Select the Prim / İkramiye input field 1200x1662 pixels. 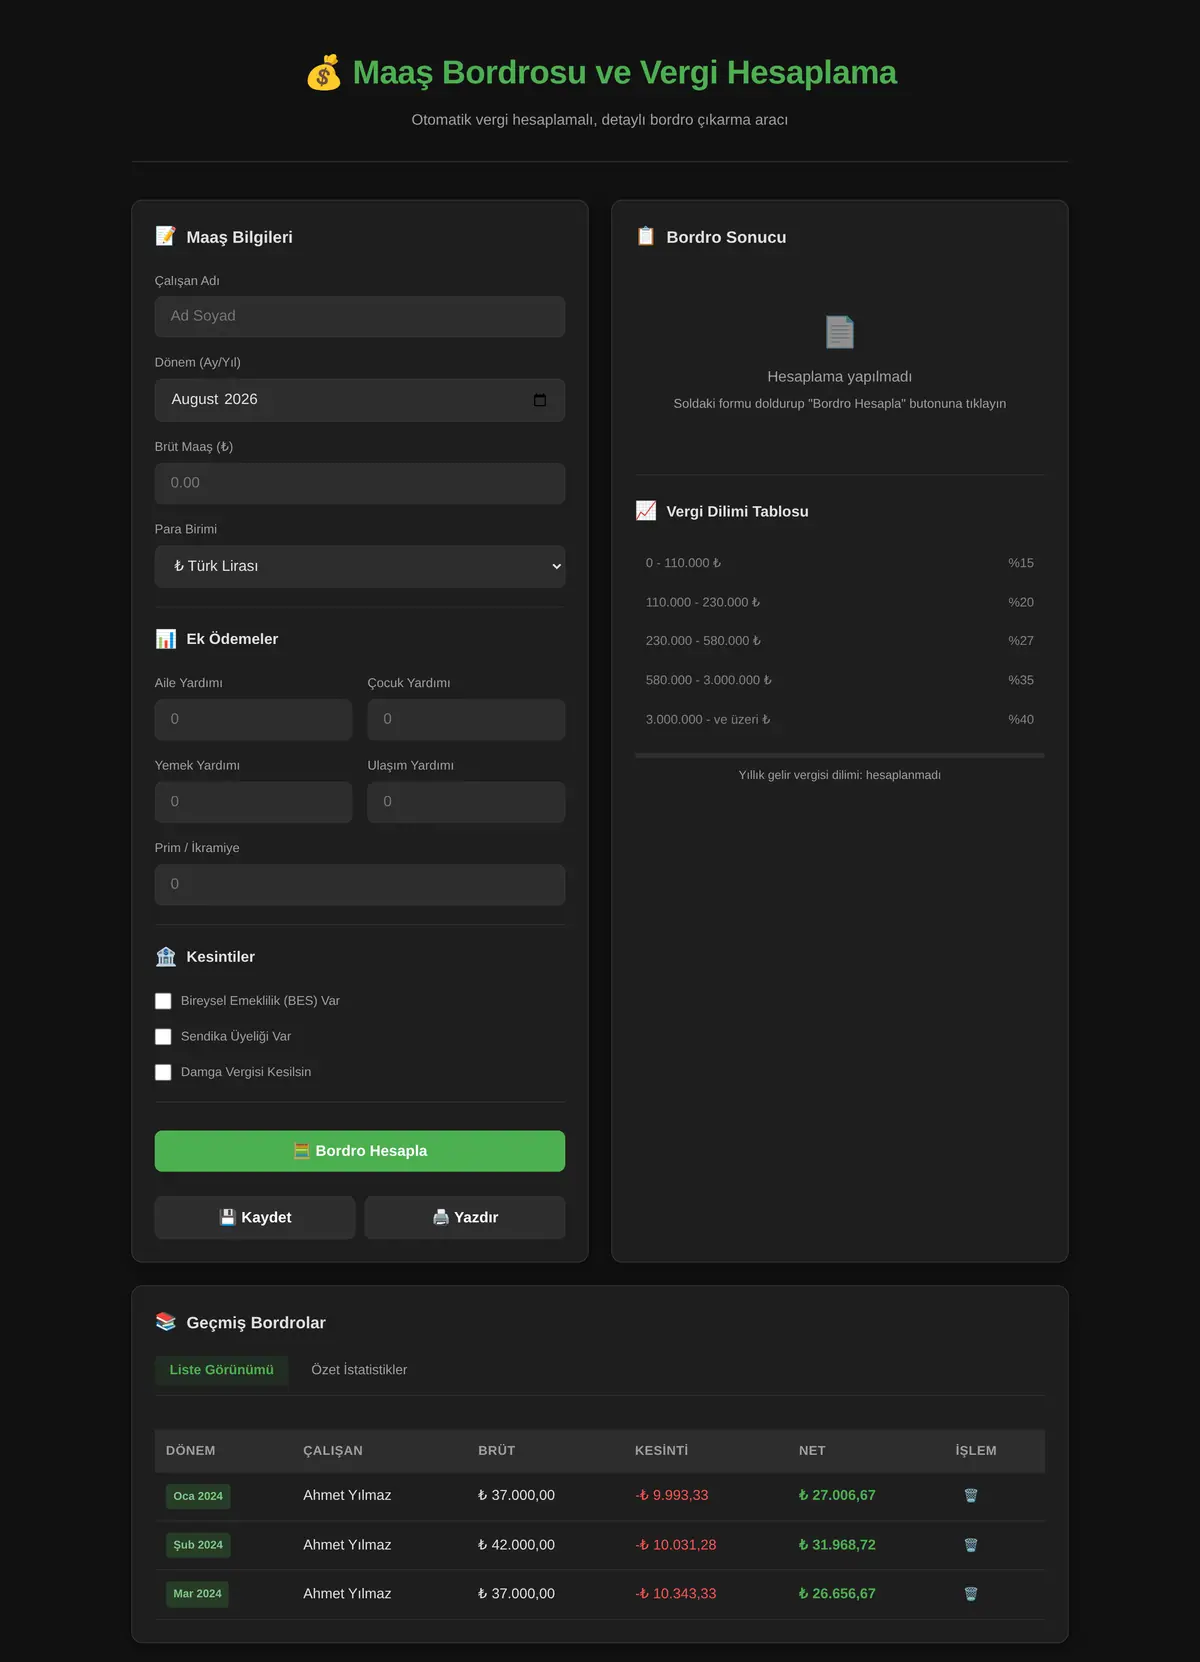click(360, 885)
